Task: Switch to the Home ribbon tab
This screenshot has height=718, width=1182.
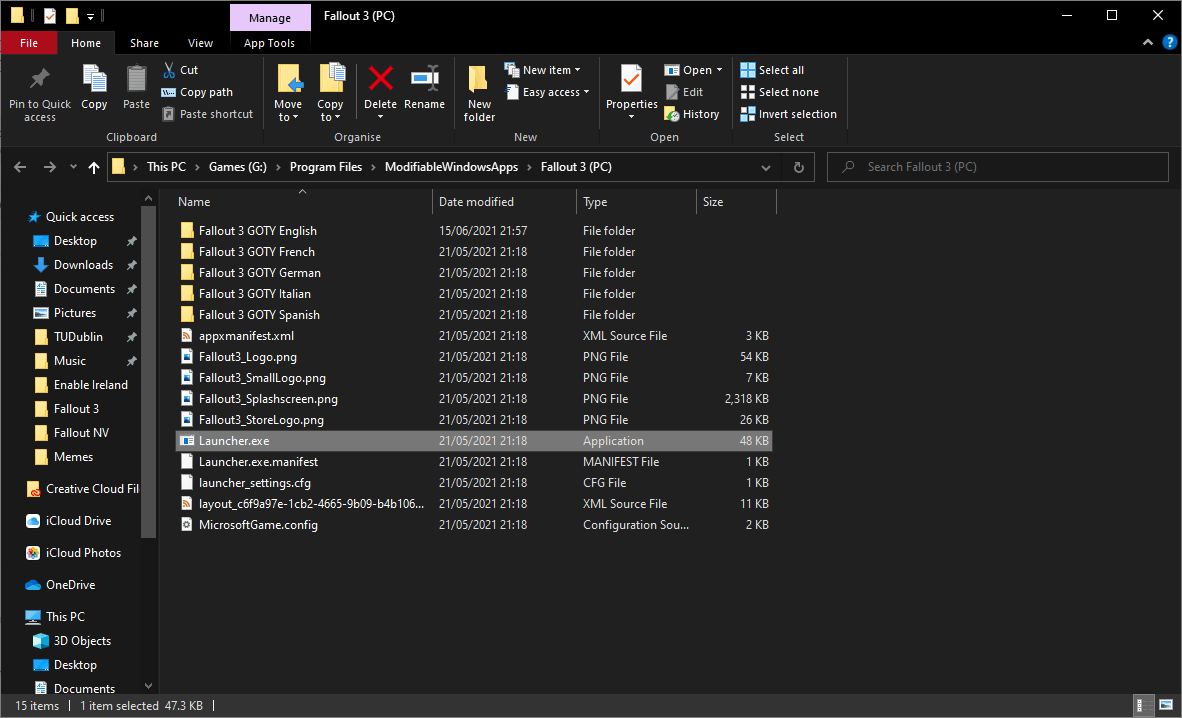Action: (x=86, y=43)
